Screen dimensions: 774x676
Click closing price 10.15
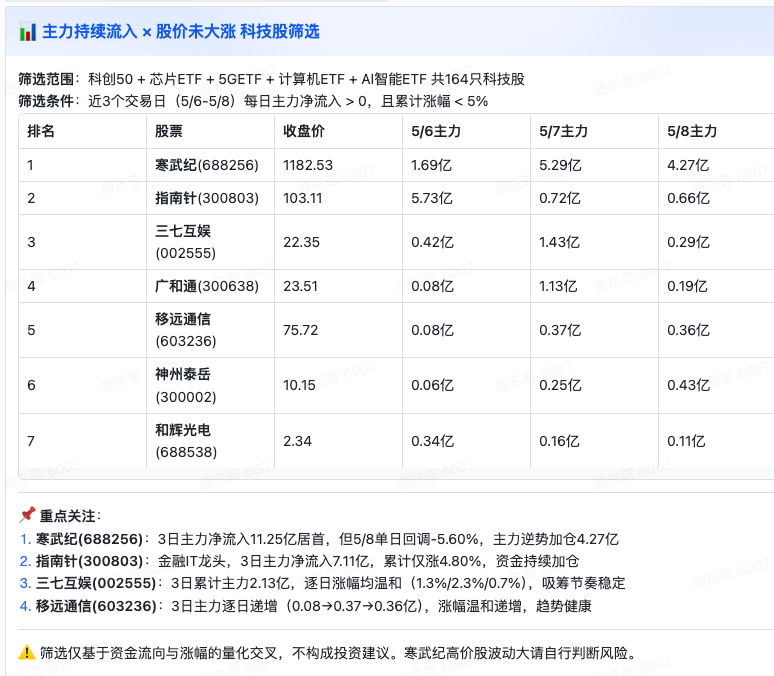tap(299, 385)
